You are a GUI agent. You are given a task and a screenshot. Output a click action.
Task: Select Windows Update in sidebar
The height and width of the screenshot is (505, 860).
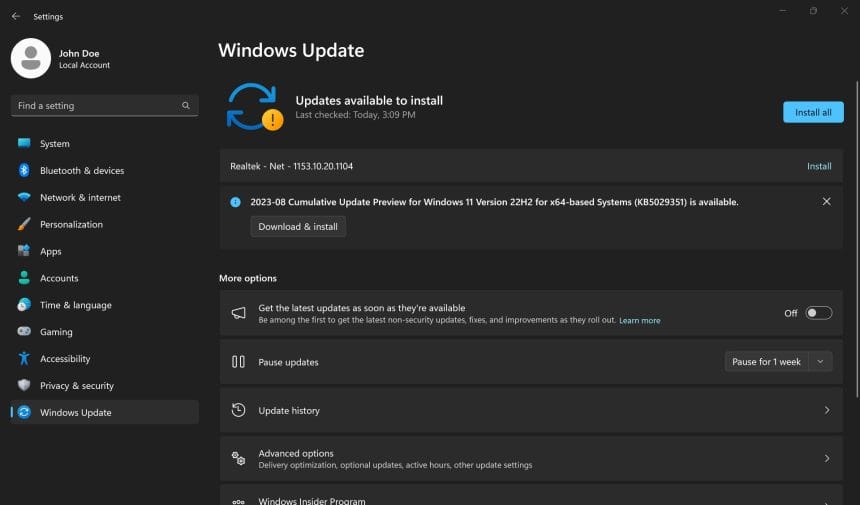click(x=75, y=413)
